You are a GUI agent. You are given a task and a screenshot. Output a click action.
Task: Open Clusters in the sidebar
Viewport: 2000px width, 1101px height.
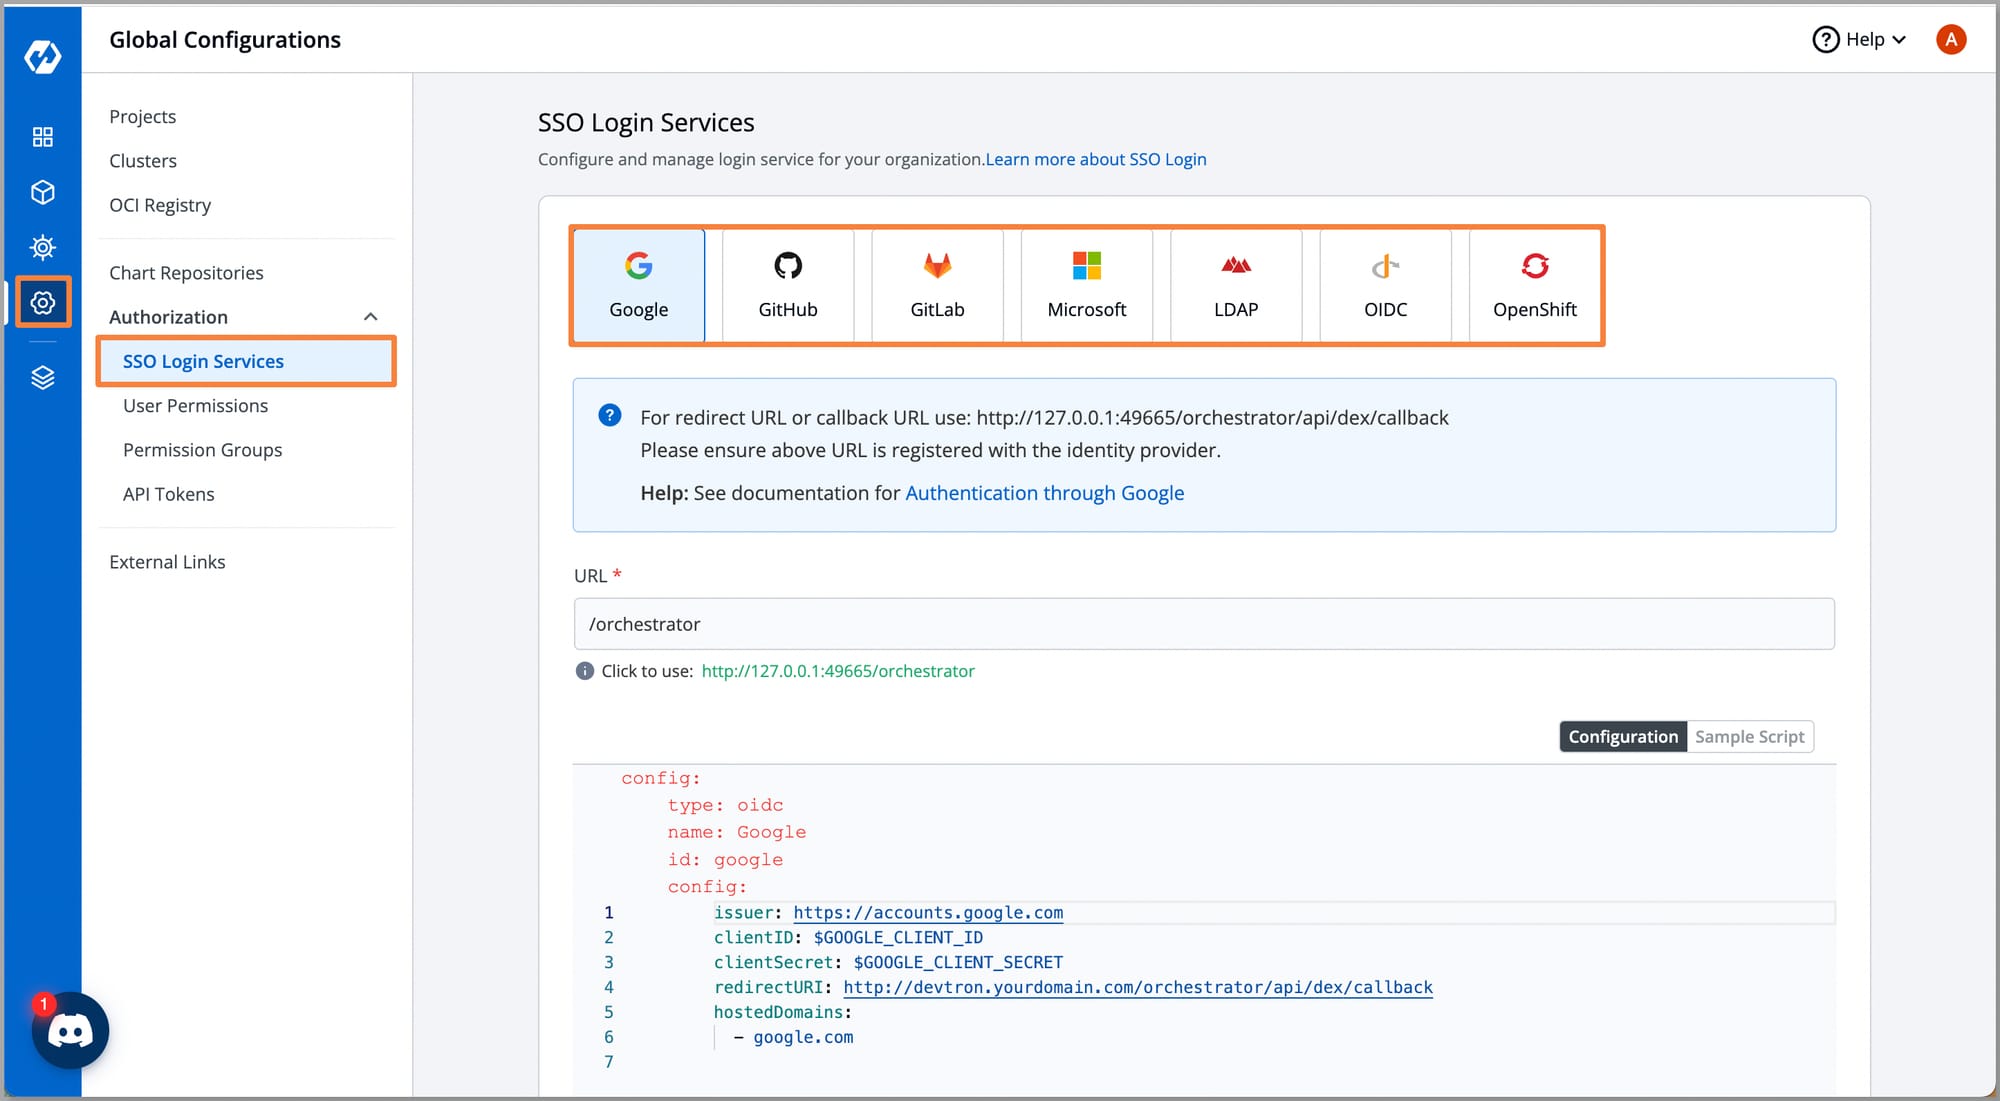[x=143, y=160]
